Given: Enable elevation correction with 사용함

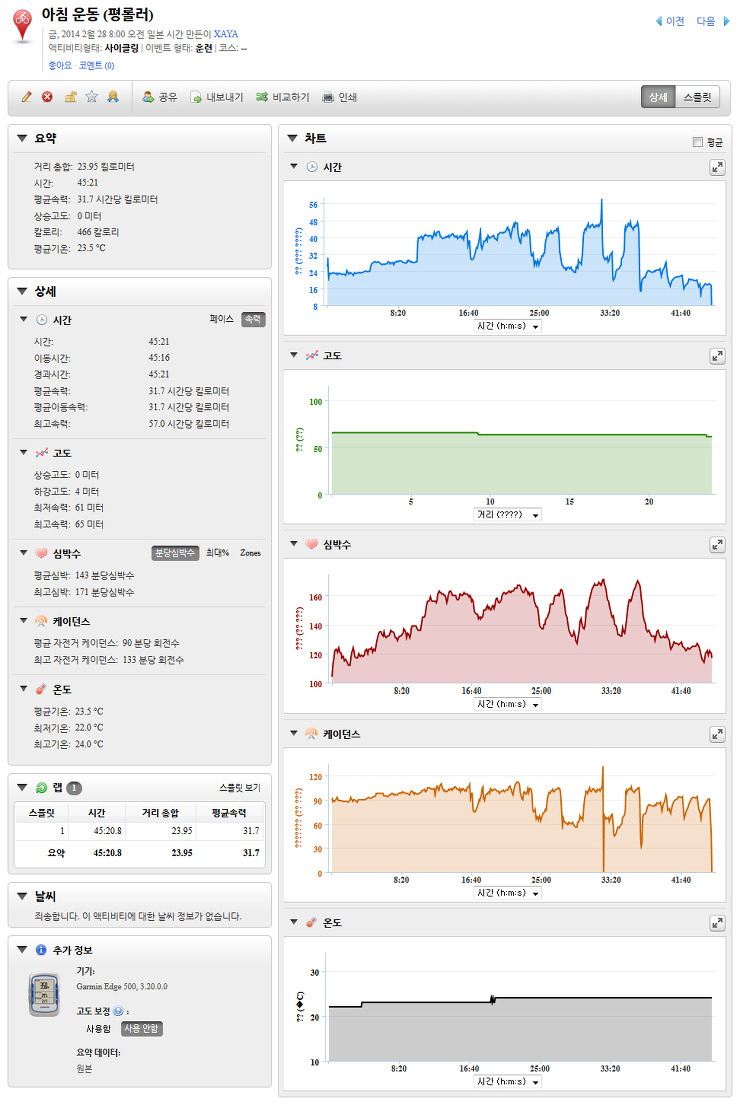Looking at the screenshot, I should (99, 1029).
